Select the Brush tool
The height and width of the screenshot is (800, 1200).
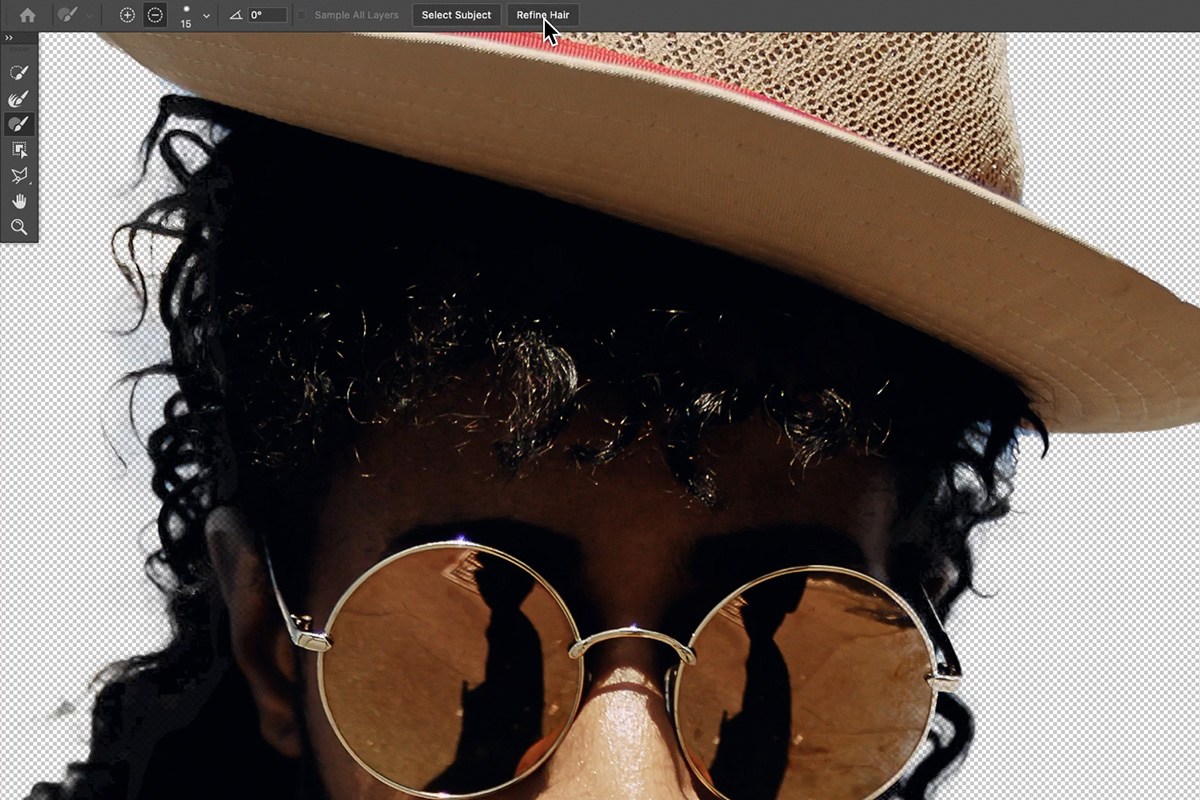click(x=19, y=124)
